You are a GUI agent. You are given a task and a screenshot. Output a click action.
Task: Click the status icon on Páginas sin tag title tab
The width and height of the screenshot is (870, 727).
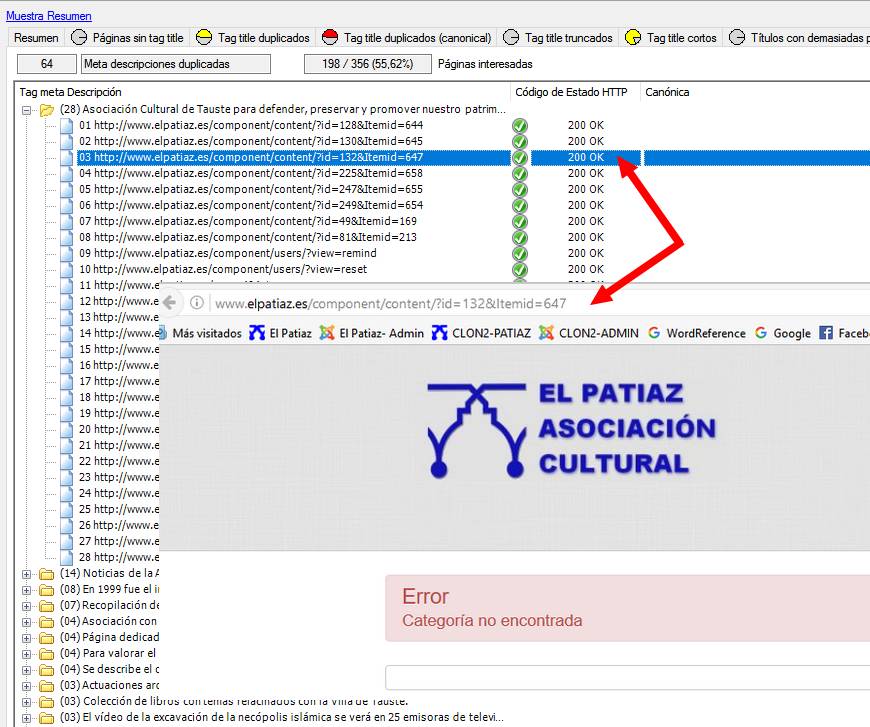click(79, 38)
